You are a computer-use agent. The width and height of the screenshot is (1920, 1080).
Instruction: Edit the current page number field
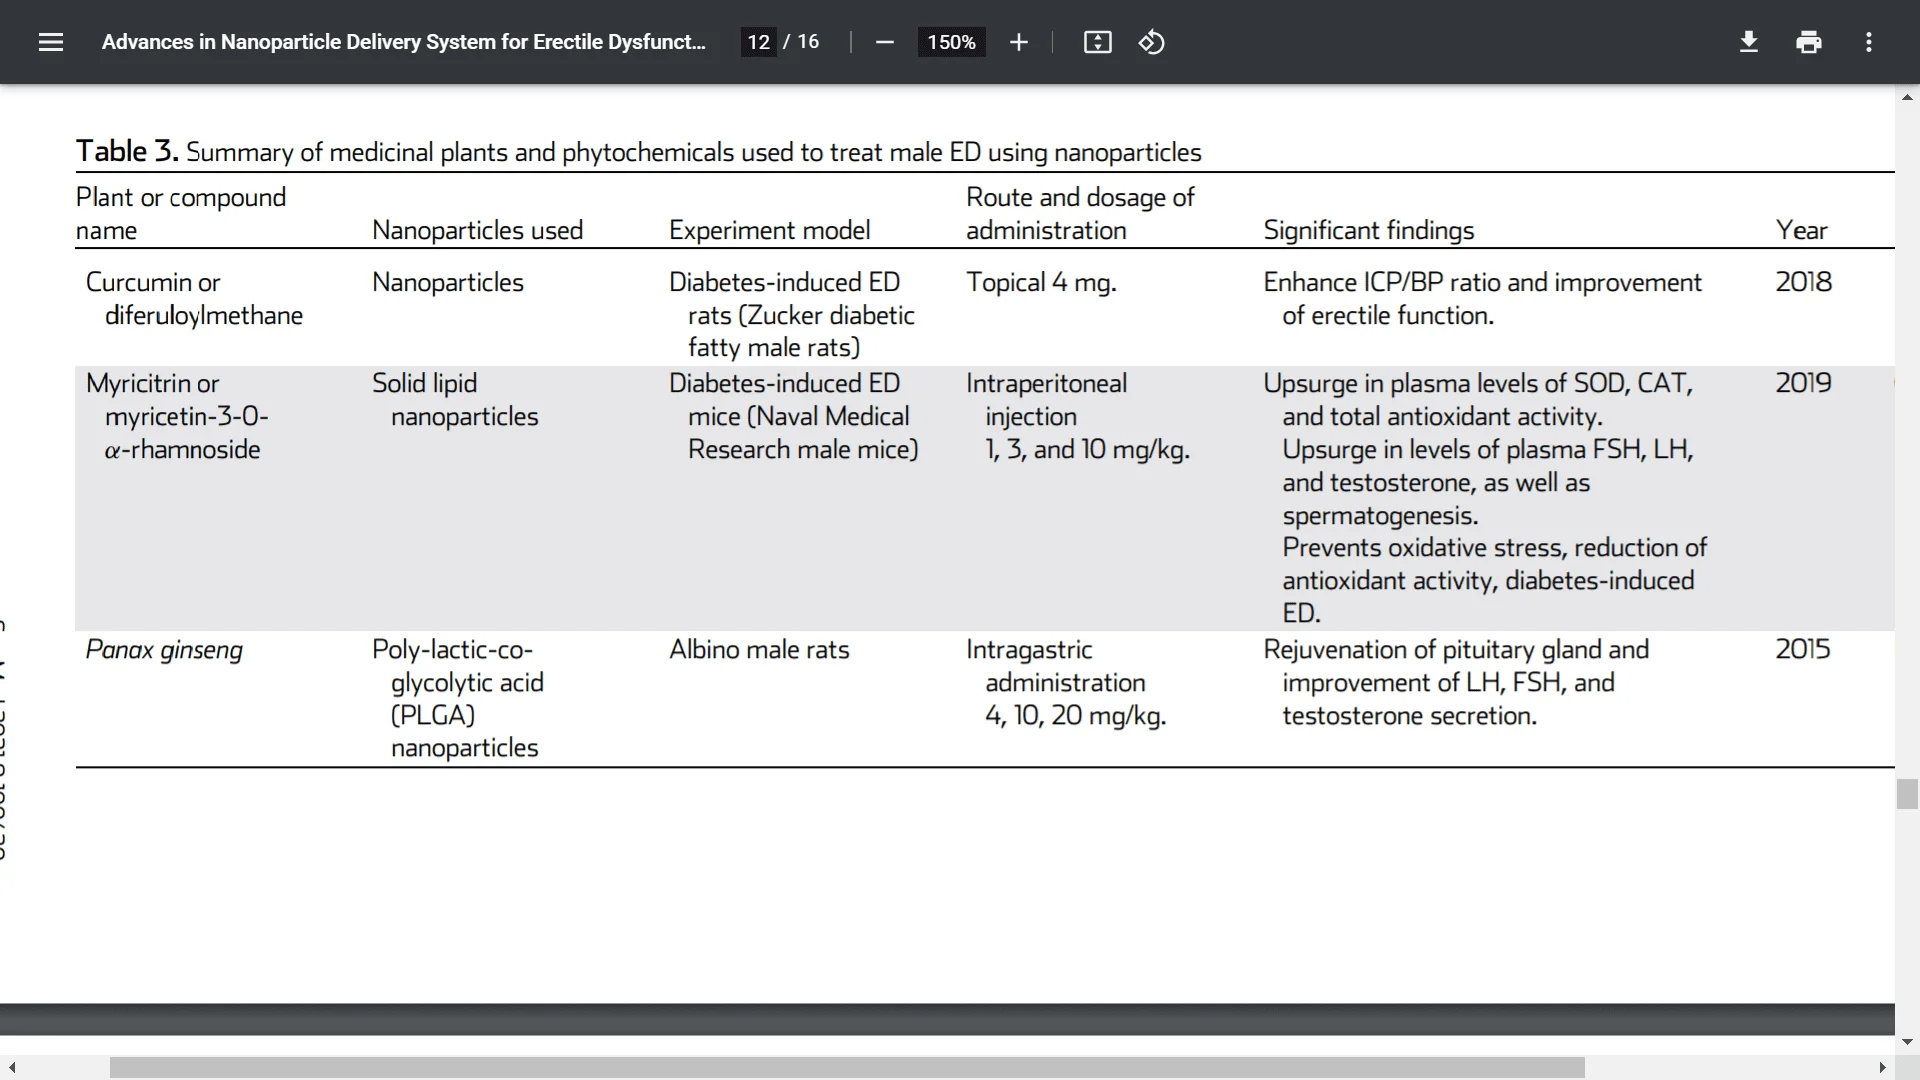click(x=758, y=42)
